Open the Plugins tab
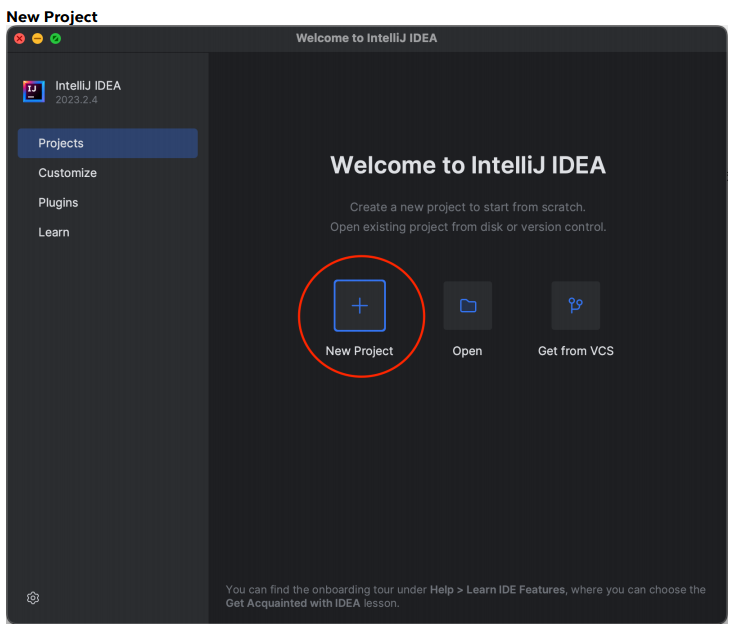Image resolution: width=738 pixels, height=630 pixels. click(x=58, y=202)
